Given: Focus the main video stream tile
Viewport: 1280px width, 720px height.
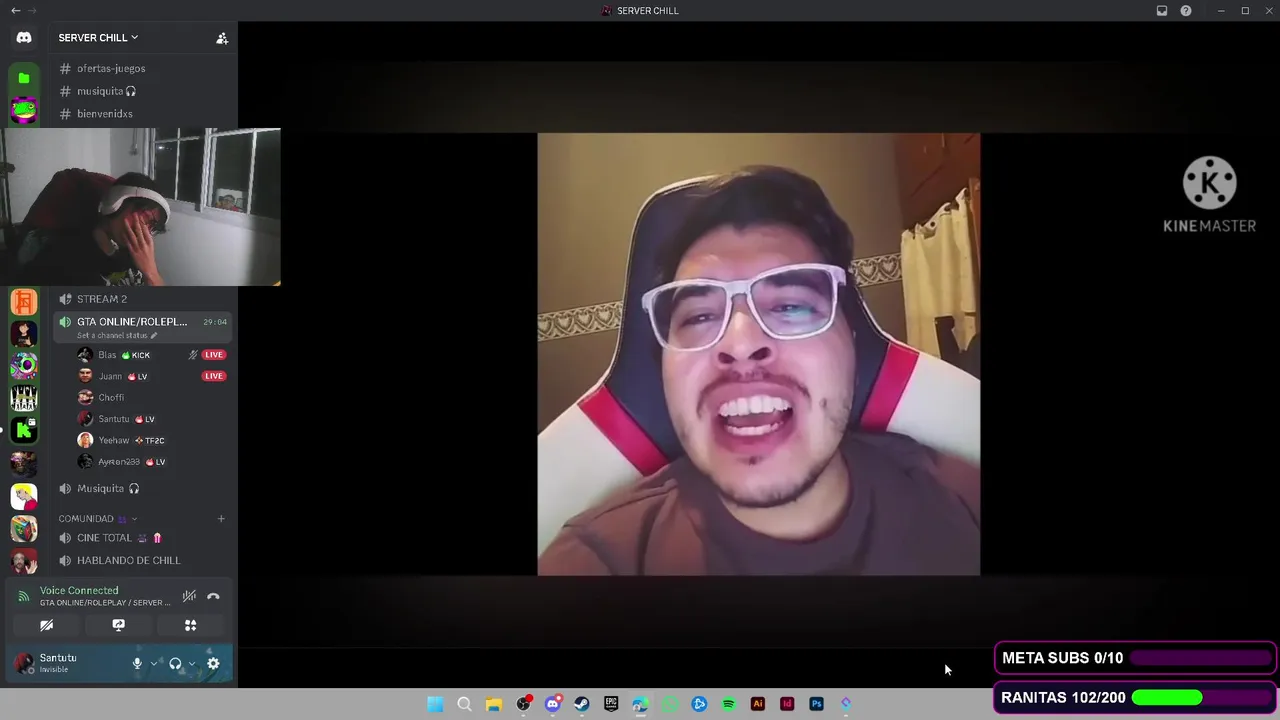Looking at the screenshot, I should click(x=758, y=354).
